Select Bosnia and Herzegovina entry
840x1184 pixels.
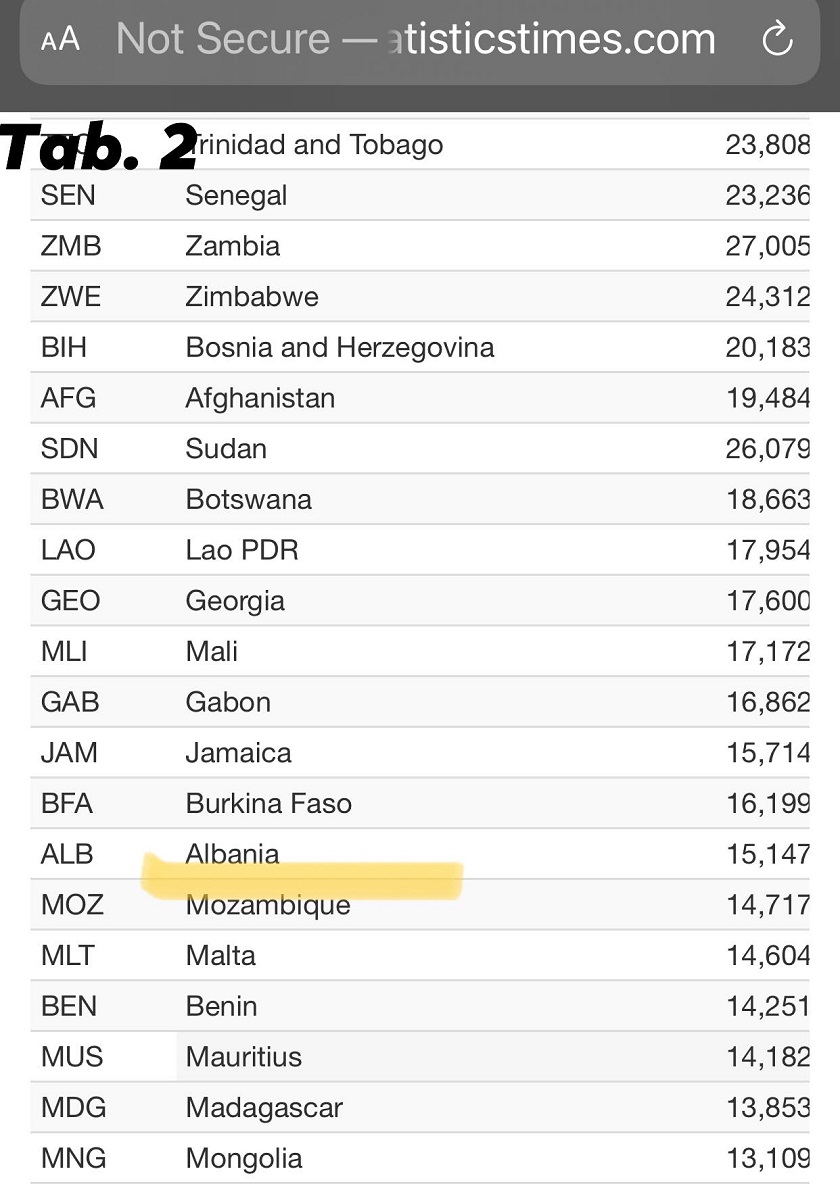tap(340, 347)
